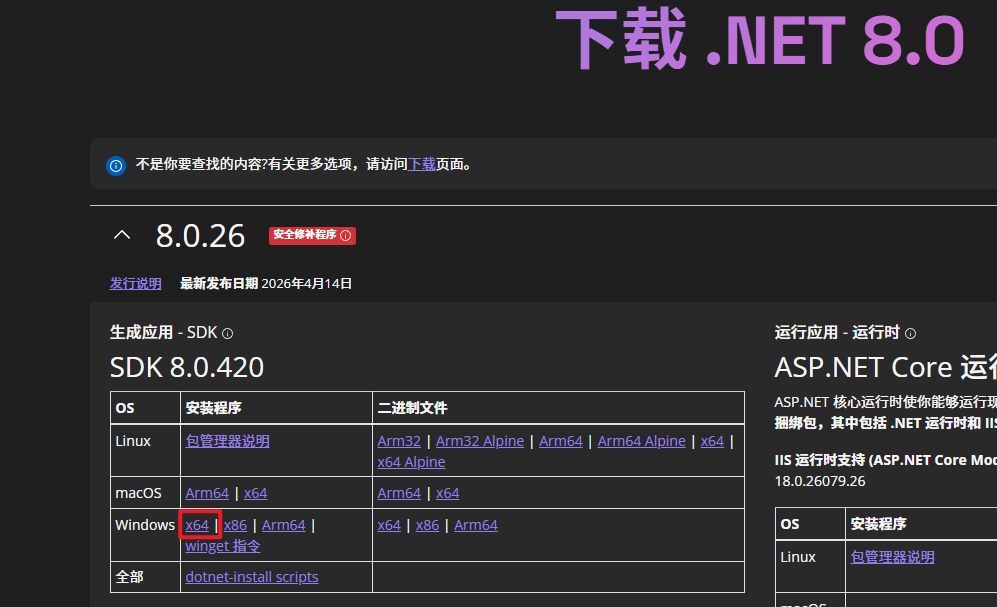Screen dimensions: 997x607
Task: Download Linux Arm32 Alpine binary
Action: coord(480,441)
